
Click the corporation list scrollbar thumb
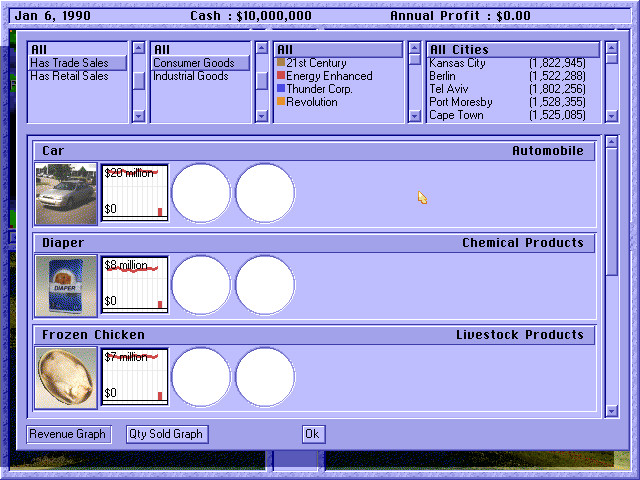pyautogui.click(x=414, y=60)
